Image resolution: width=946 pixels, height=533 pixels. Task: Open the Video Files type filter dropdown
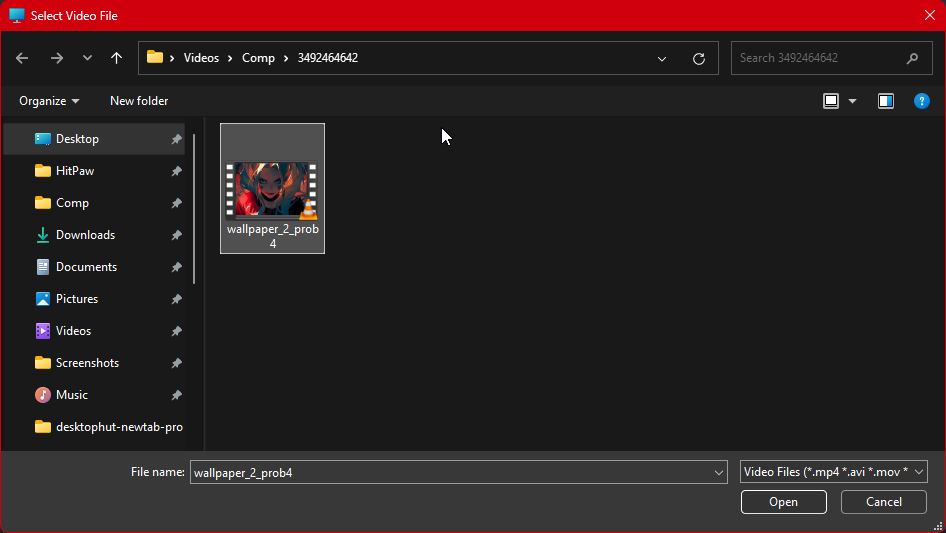834,472
